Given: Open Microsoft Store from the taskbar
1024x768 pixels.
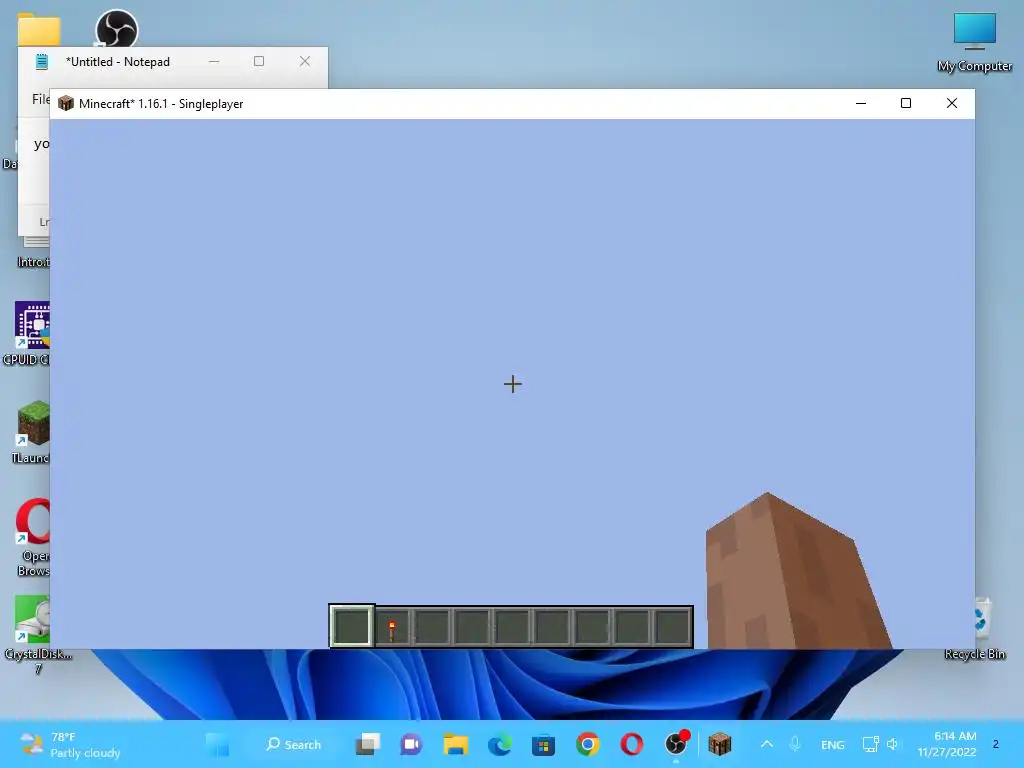Looking at the screenshot, I should 543,744.
